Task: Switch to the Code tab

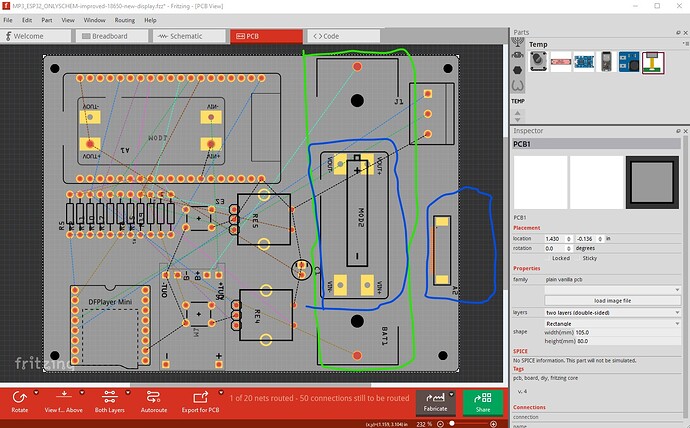Action: pyautogui.click(x=344, y=36)
